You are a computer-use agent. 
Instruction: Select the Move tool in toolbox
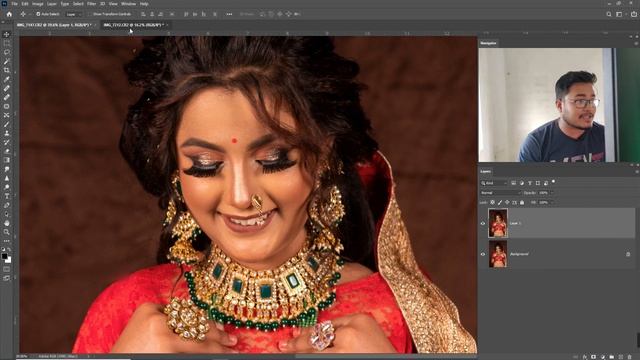coord(7,34)
